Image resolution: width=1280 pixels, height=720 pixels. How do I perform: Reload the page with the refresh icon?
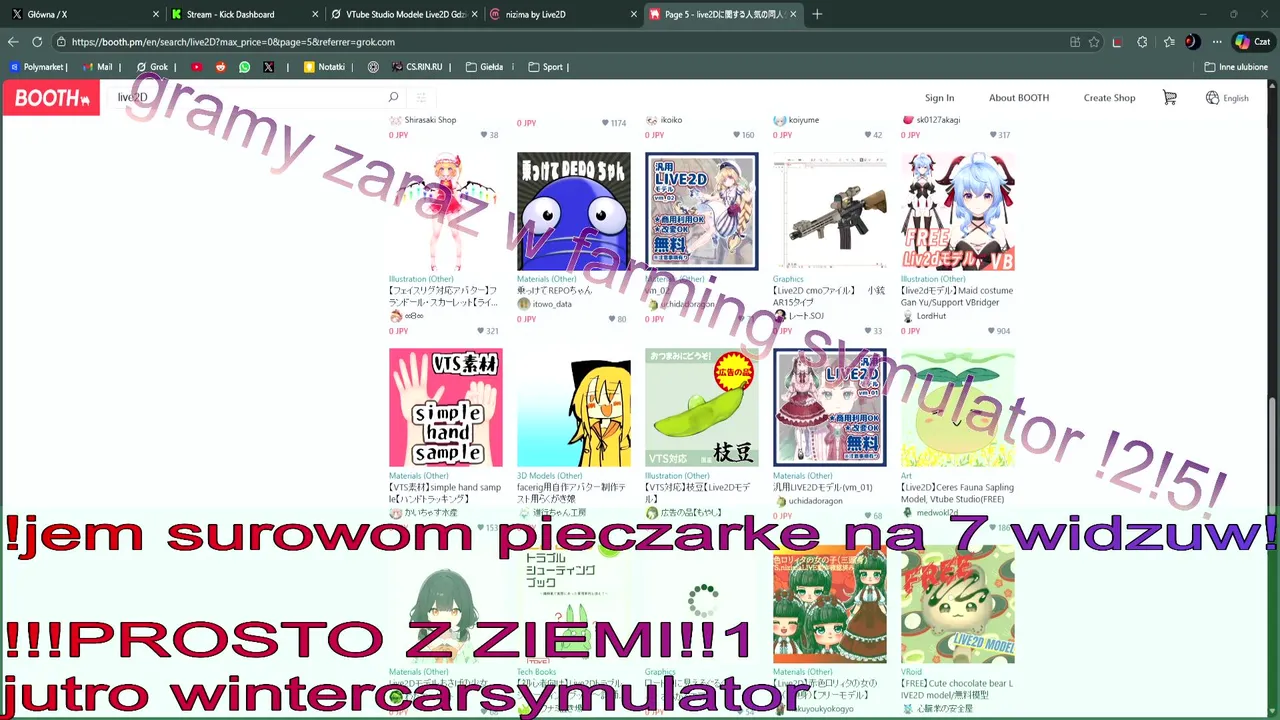point(37,42)
